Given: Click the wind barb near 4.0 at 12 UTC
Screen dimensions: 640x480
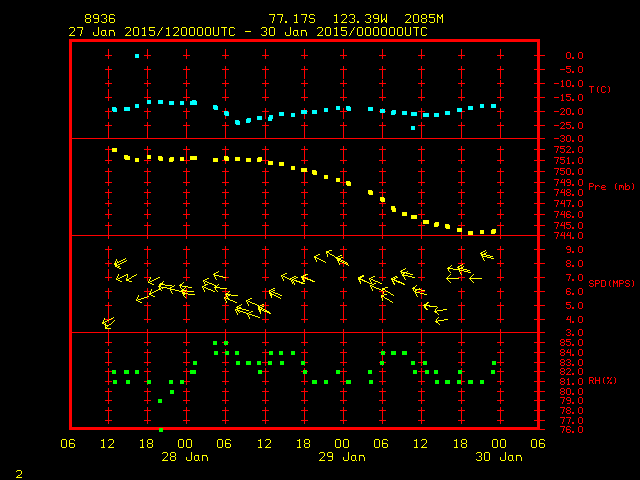Looking at the screenshot, I should pos(108,323).
